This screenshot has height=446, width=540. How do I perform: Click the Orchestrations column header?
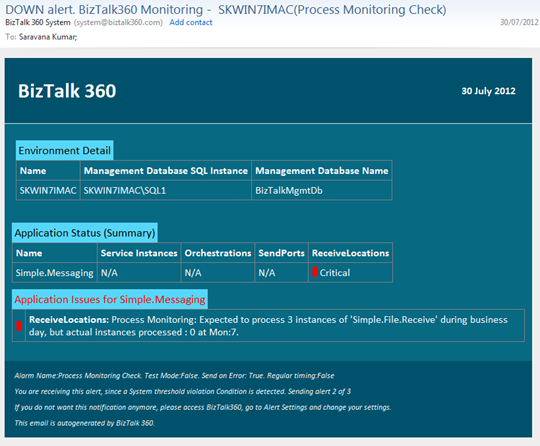(218, 253)
